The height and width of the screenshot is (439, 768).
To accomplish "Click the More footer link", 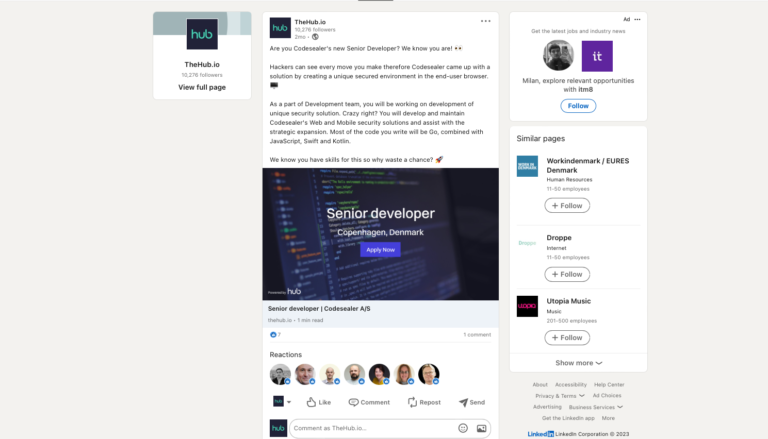I will [608, 418].
